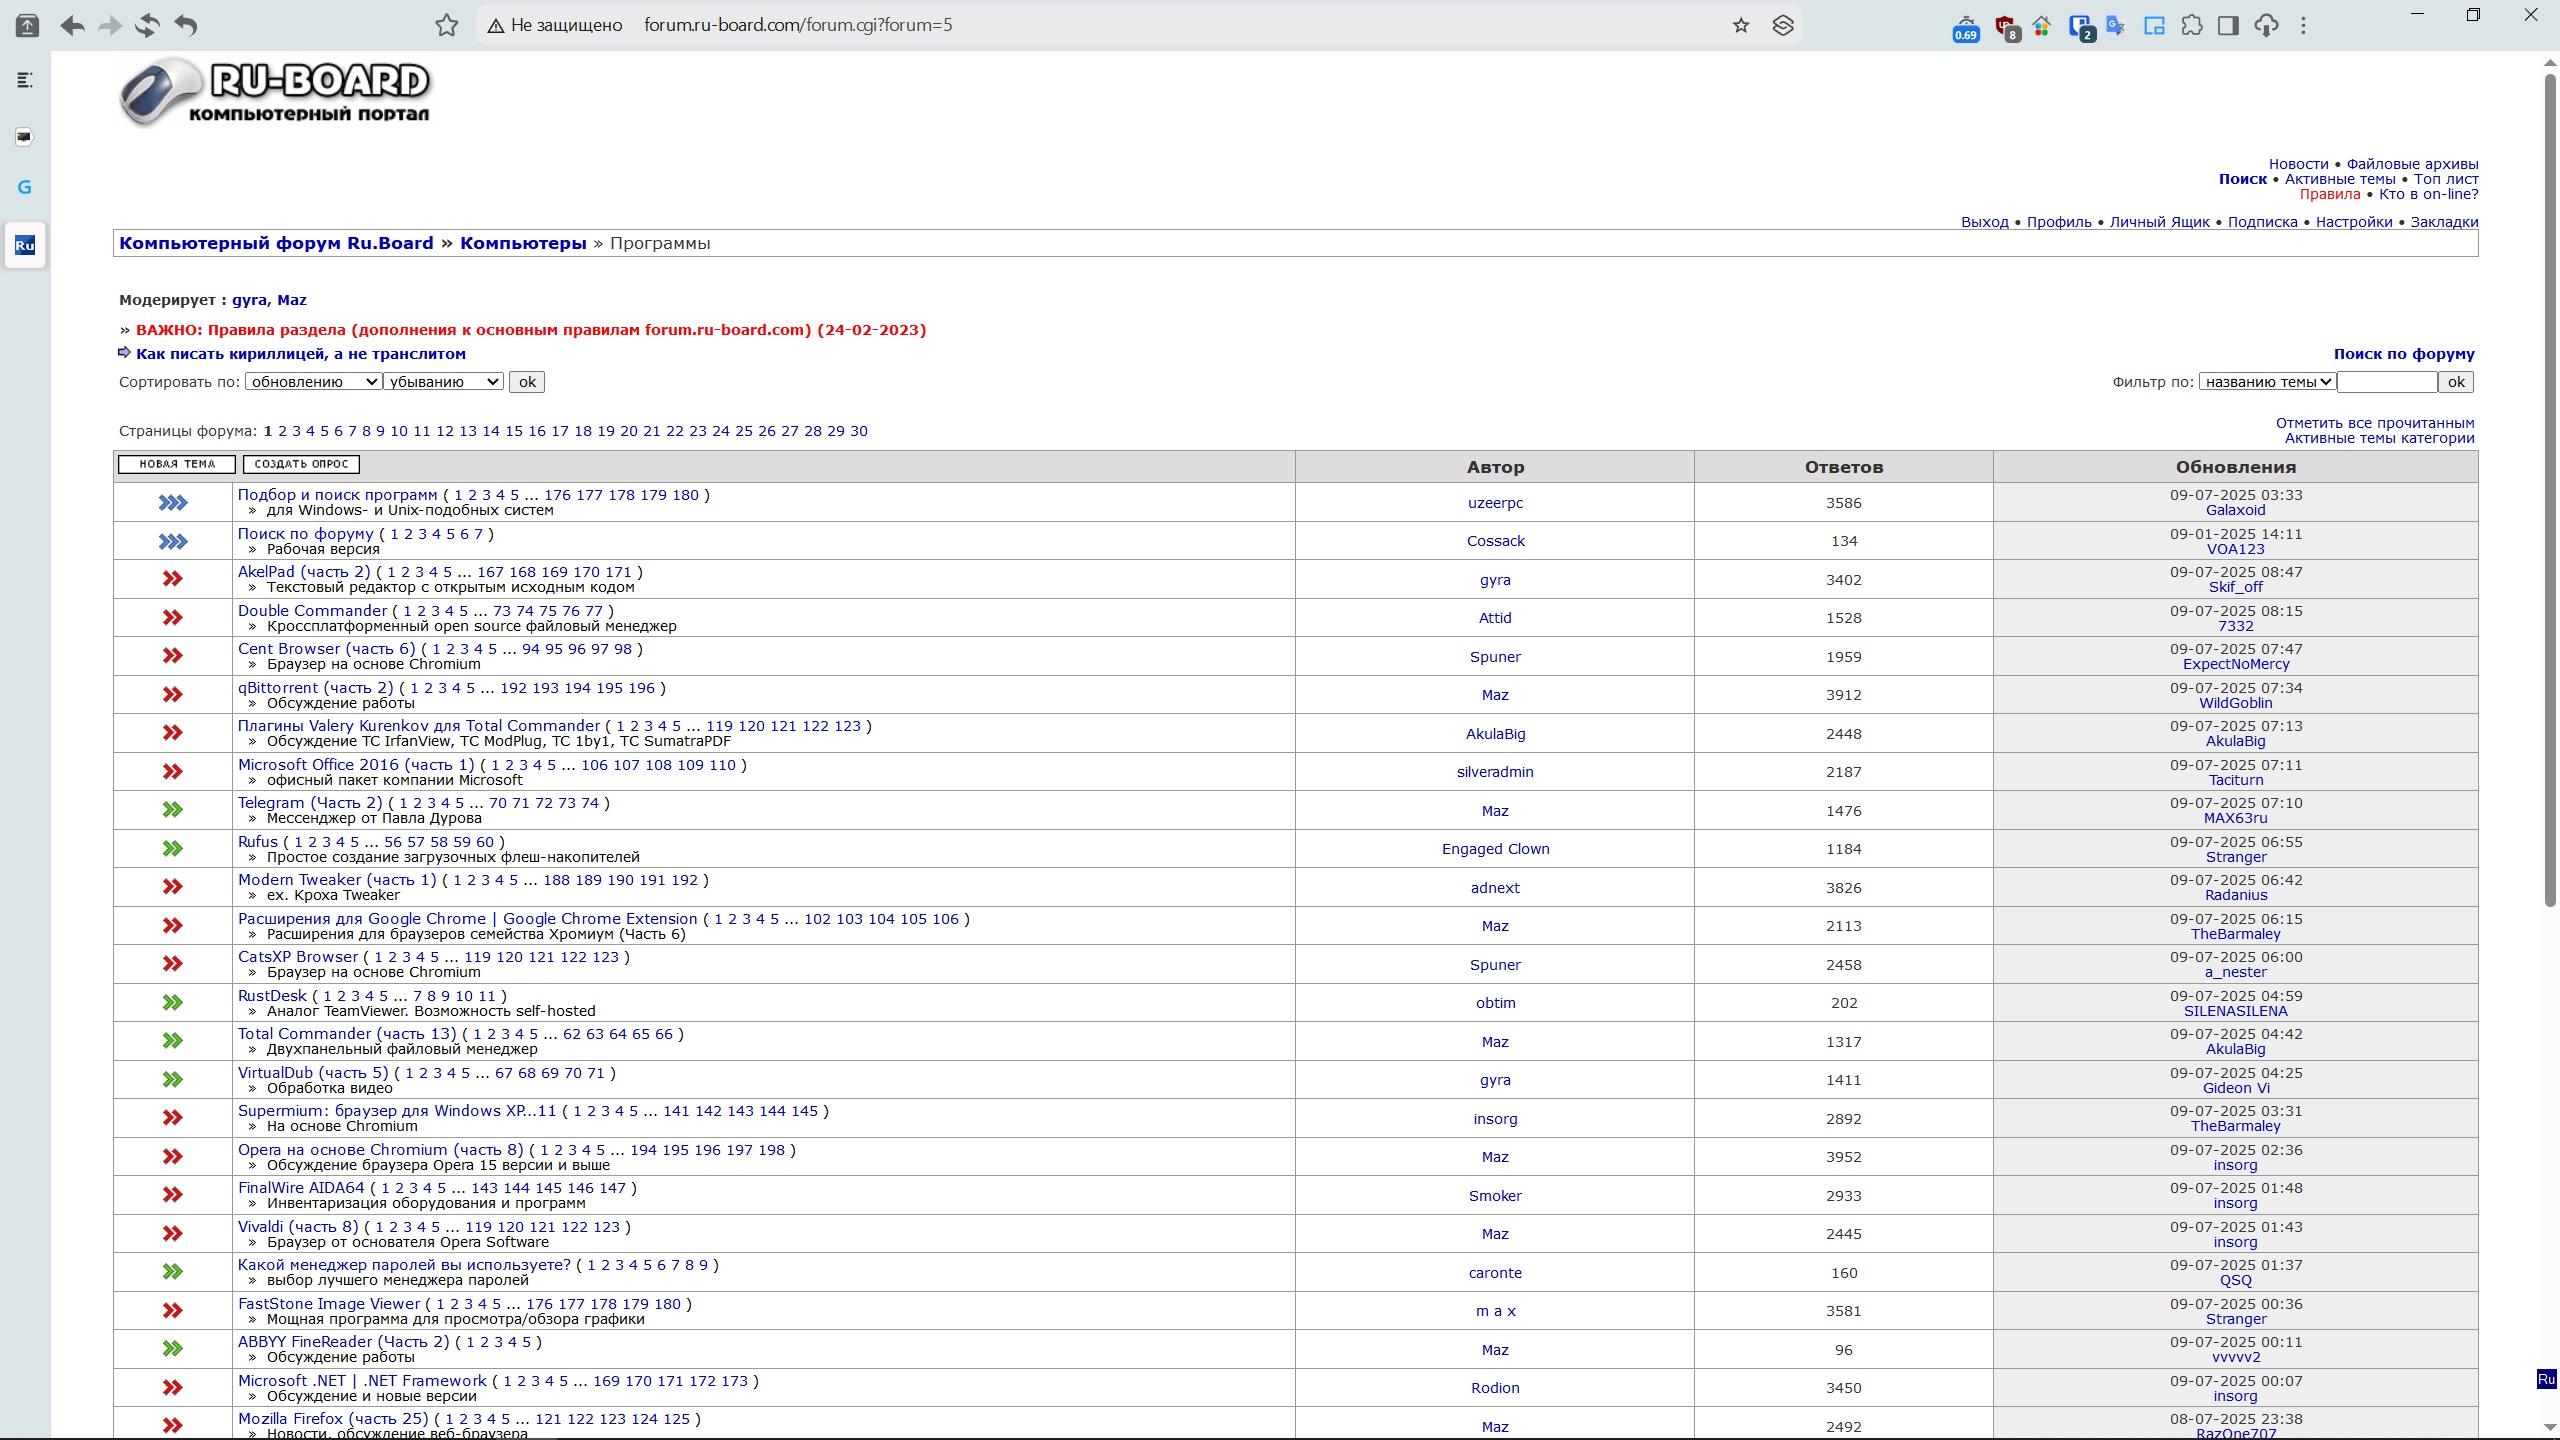Click the bookmark star in address bar

point(1741,26)
